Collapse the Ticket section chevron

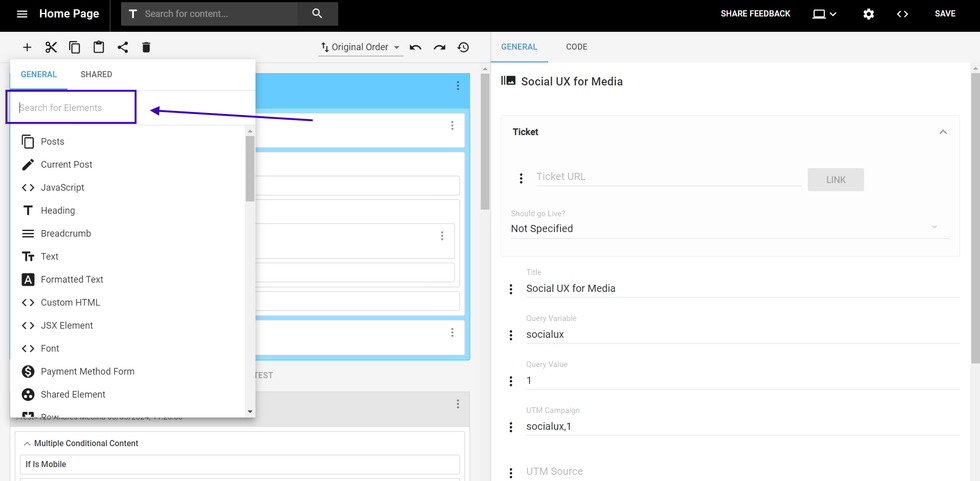[x=941, y=132]
